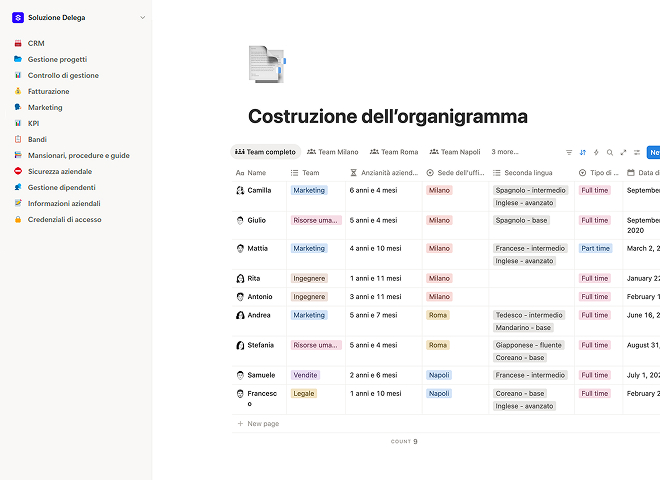Open the Sede dell'ufficio column header
Image resolution: width=660 pixels, height=480 pixels.
(455, 173)
